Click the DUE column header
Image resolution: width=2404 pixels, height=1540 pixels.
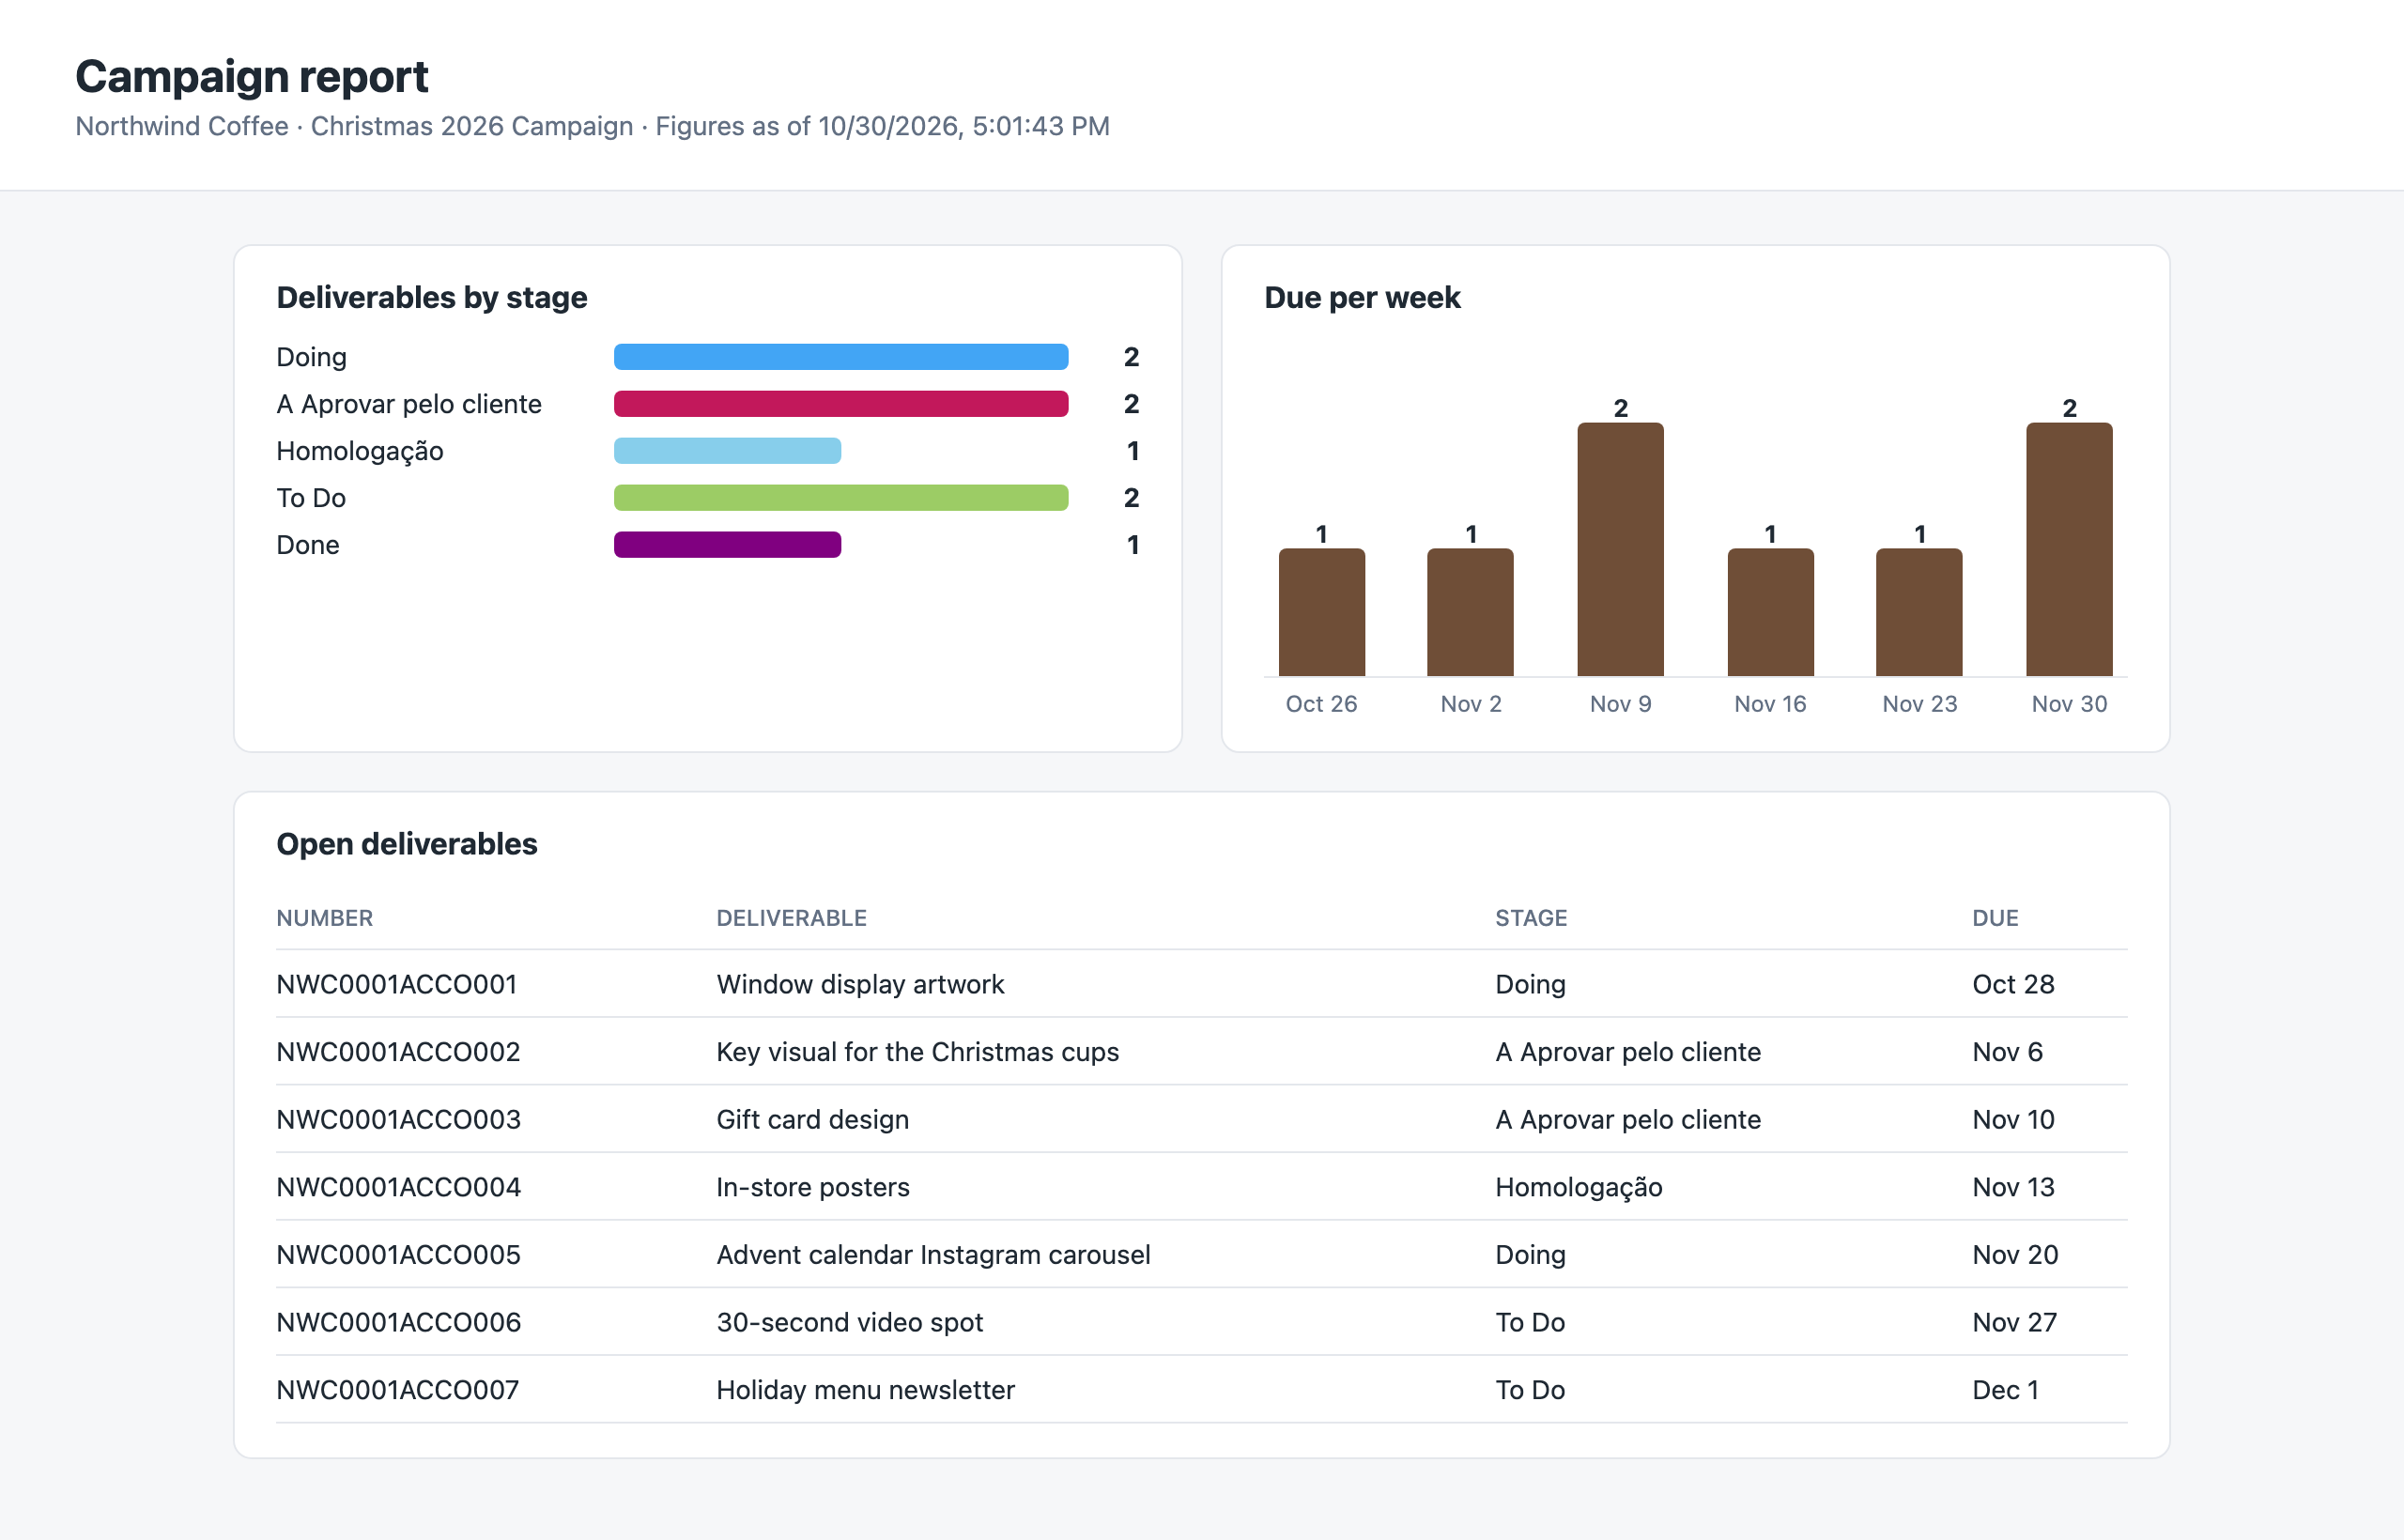coord(1995,918)
